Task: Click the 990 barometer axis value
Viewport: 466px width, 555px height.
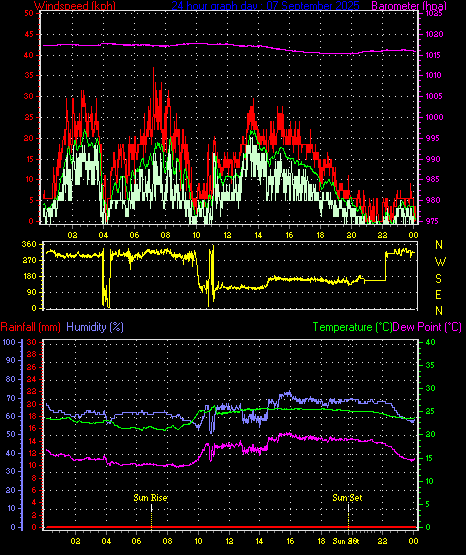Action: coord(432,159)
